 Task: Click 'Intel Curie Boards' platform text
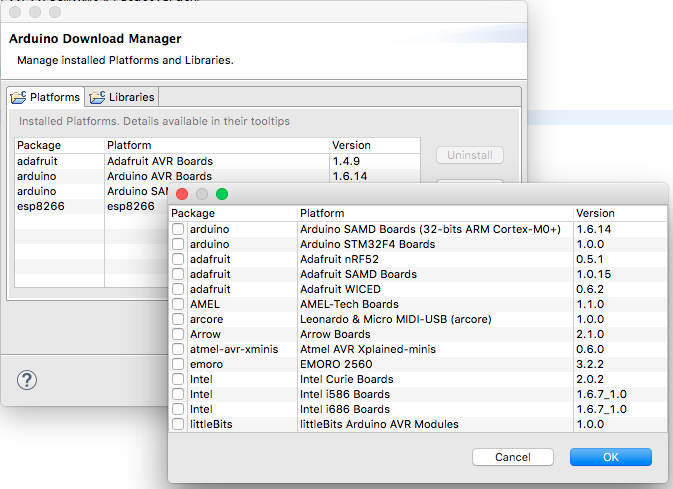347,380
